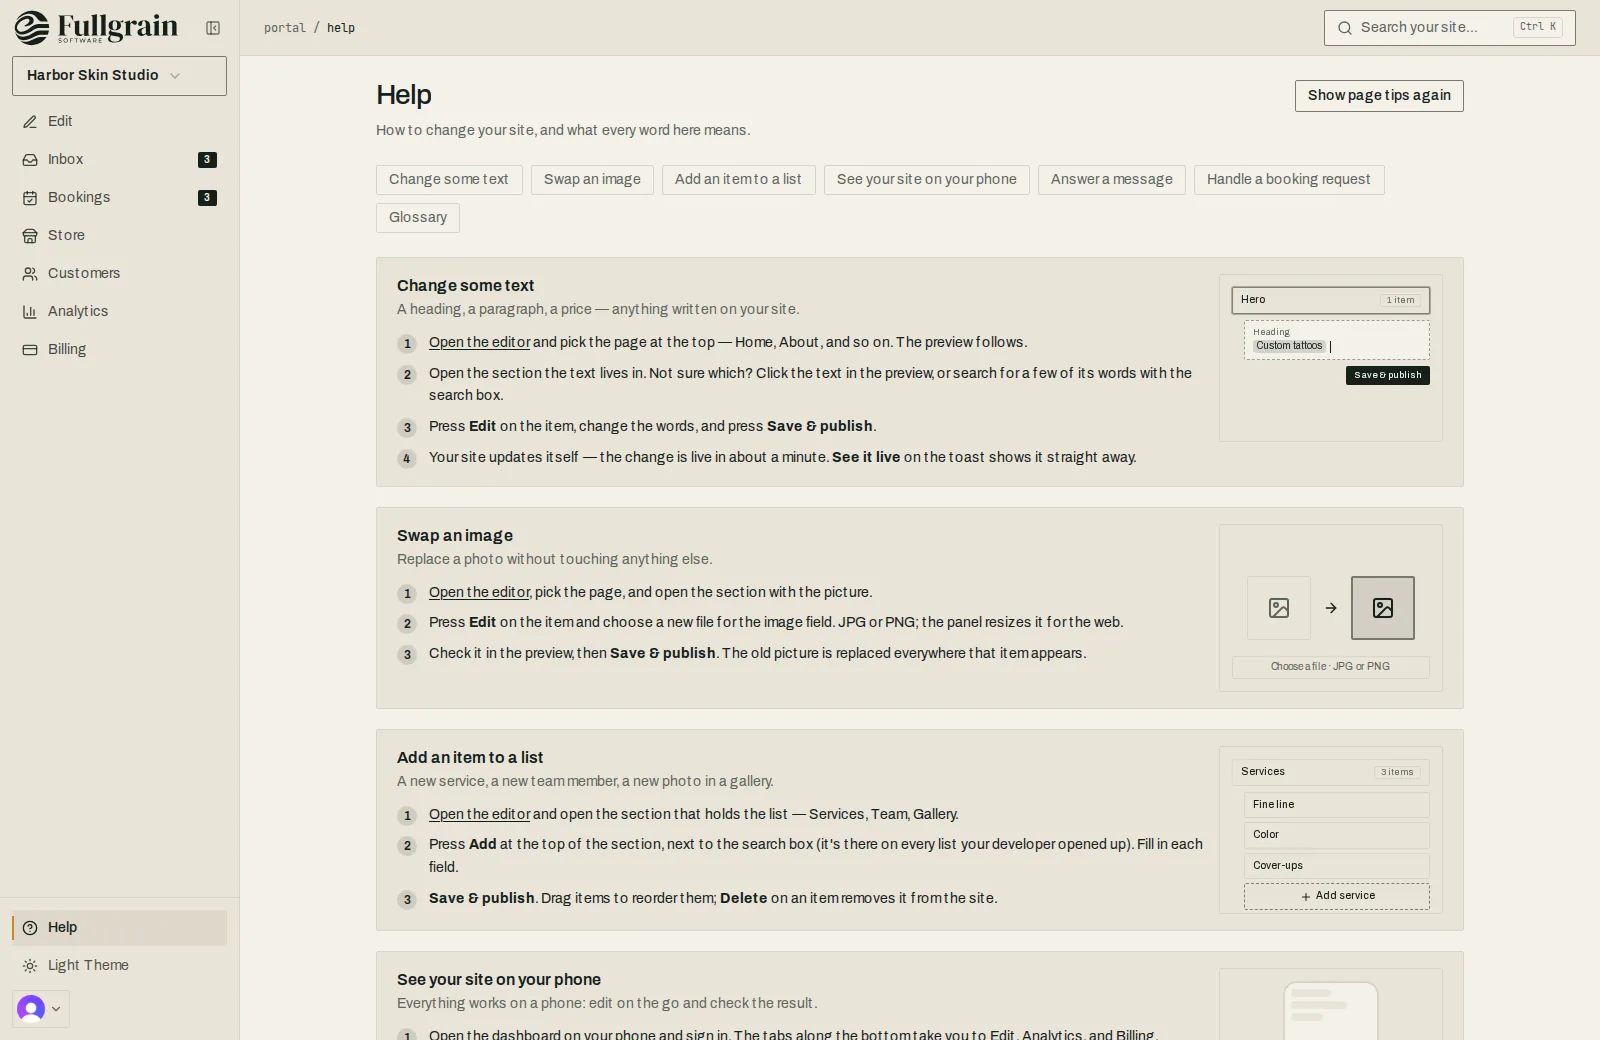Click the sun icon for Light Theme
The height and width of the screenshot is (1040, 1600).
[30, 966]
